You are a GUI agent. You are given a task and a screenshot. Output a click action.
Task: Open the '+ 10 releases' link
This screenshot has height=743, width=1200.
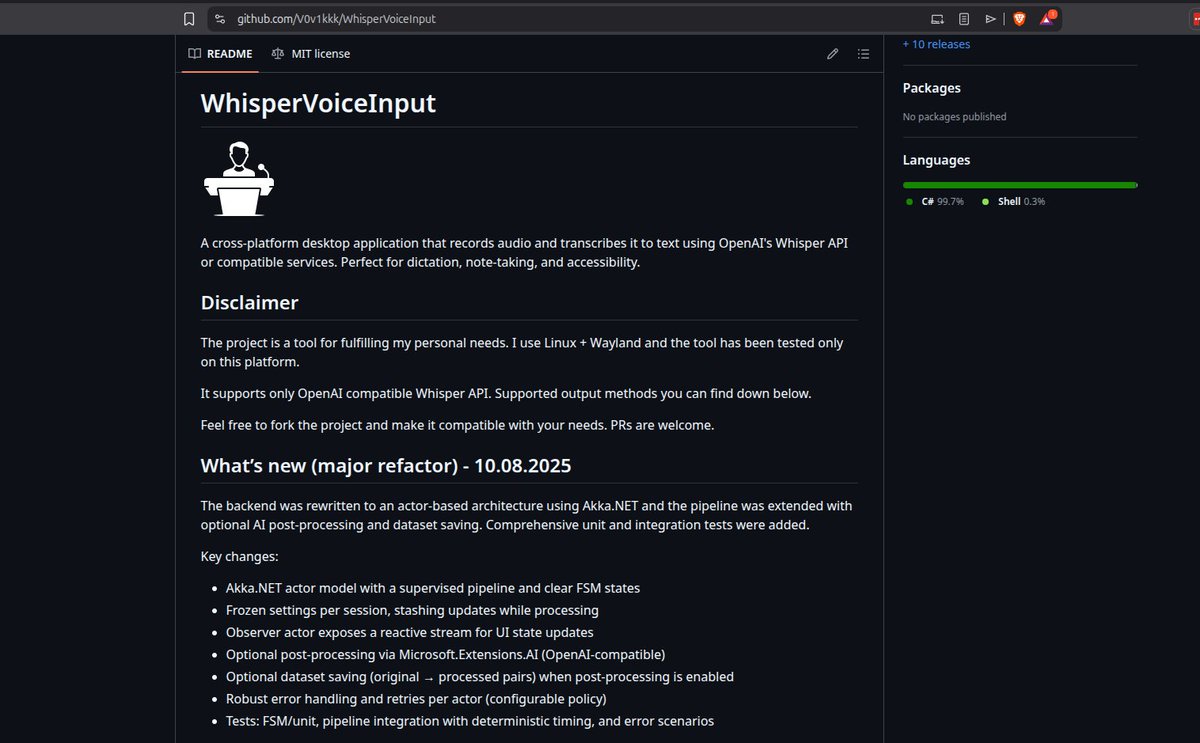coord(936,44)
